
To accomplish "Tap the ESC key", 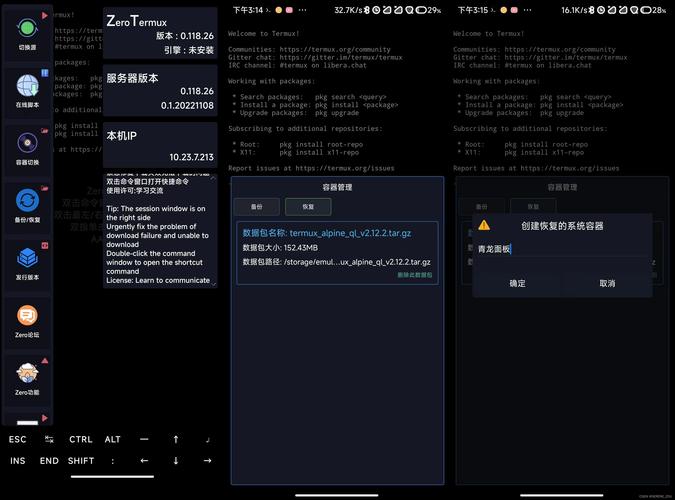I will tap(18, 439).
